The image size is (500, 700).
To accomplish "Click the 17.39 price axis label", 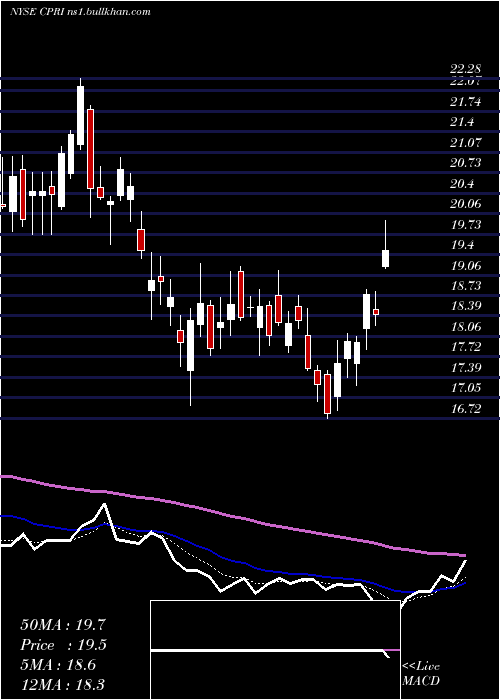I will (x=466, y=368).
